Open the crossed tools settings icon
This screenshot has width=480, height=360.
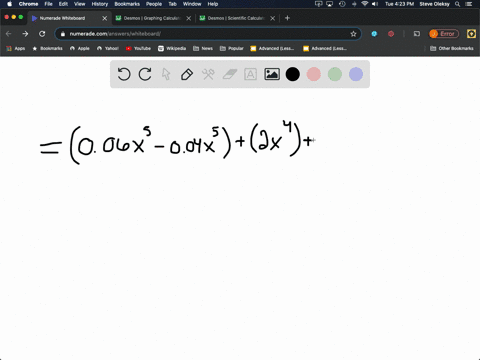208,74
